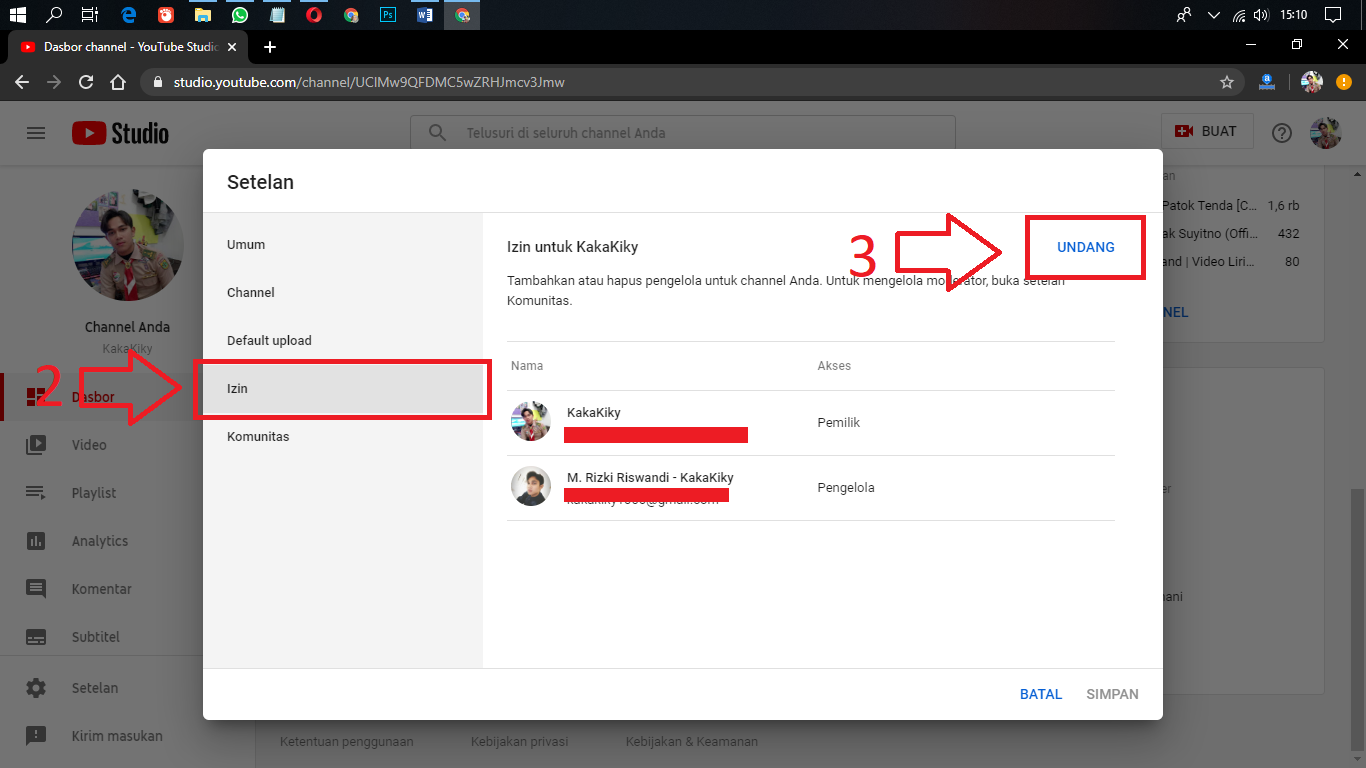Viewport: 1366px width, 768px height.
Task: Select the Dasbor channel - YouTube Studio tab
Action: (126, 46)
